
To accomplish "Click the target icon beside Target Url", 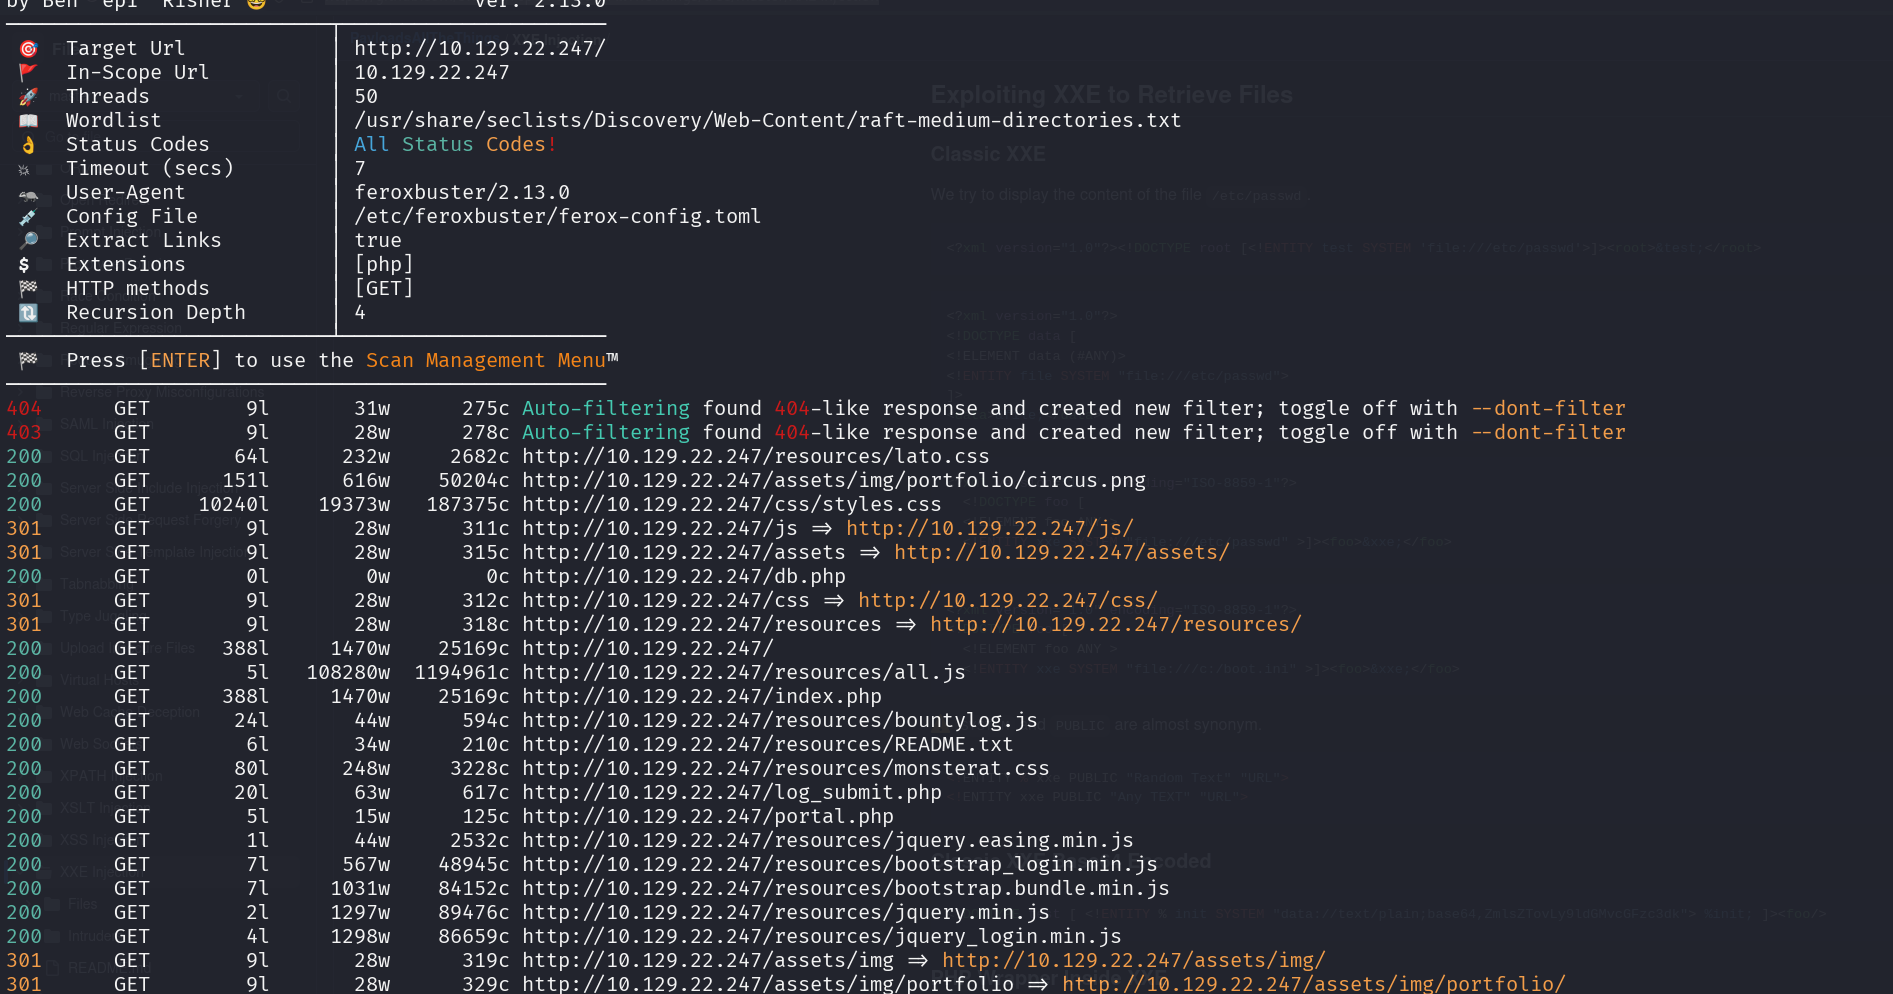I will coord(29,49).
